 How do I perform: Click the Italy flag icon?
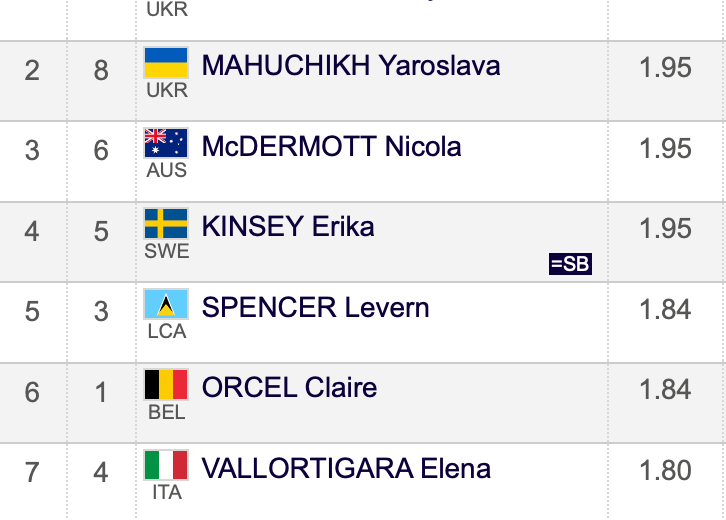coord(166,465)
